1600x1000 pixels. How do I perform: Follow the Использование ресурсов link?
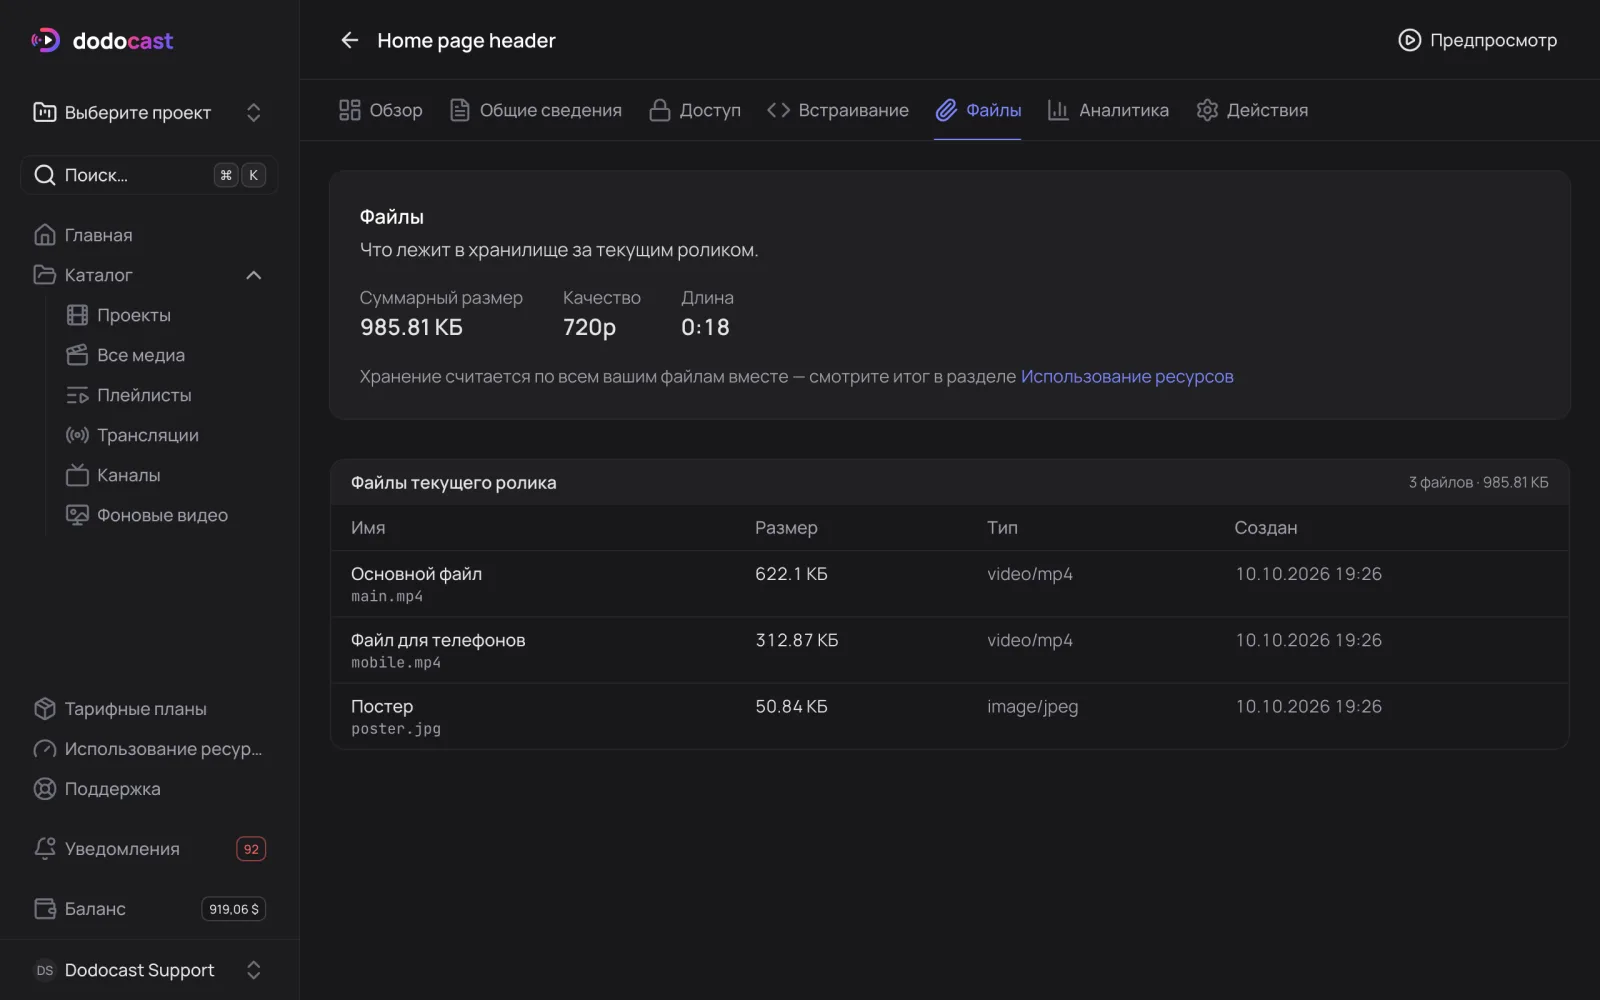tap(1127, 377)
